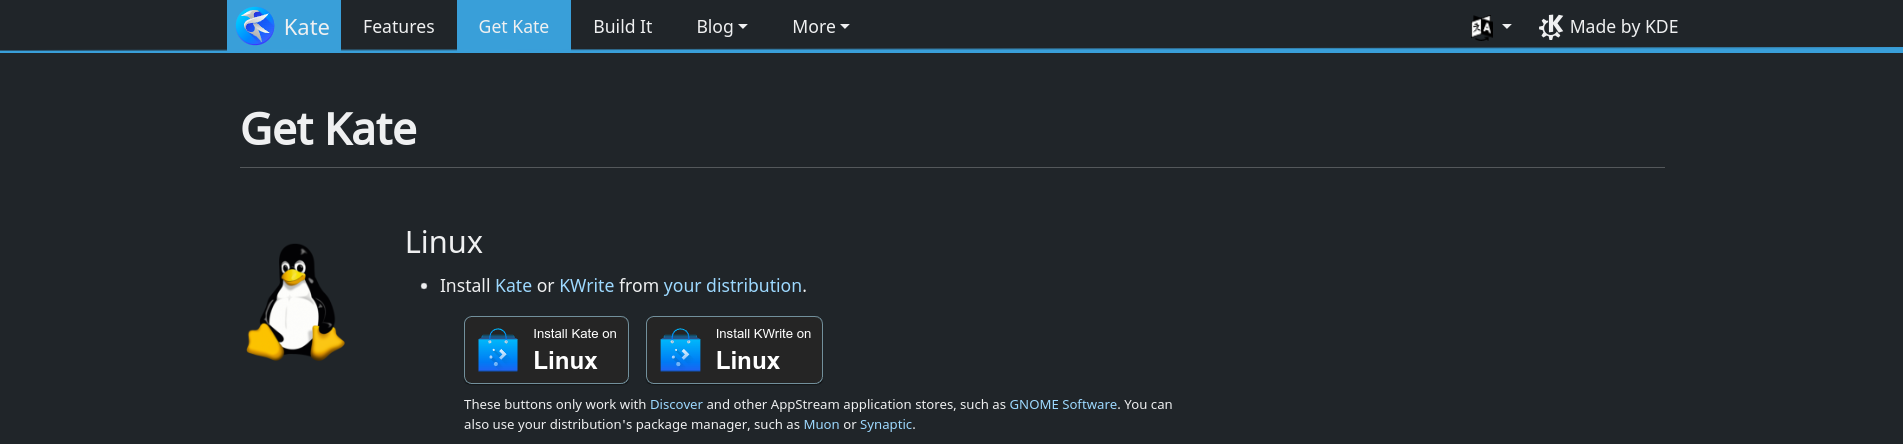Expand the More dropdown menu

tap(820, 27)
